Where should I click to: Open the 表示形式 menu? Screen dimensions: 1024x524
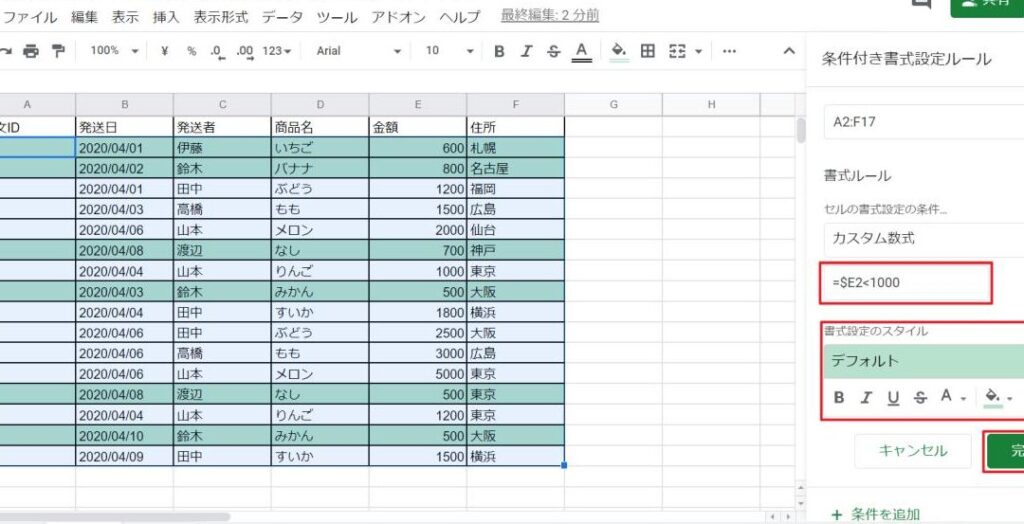220,17
